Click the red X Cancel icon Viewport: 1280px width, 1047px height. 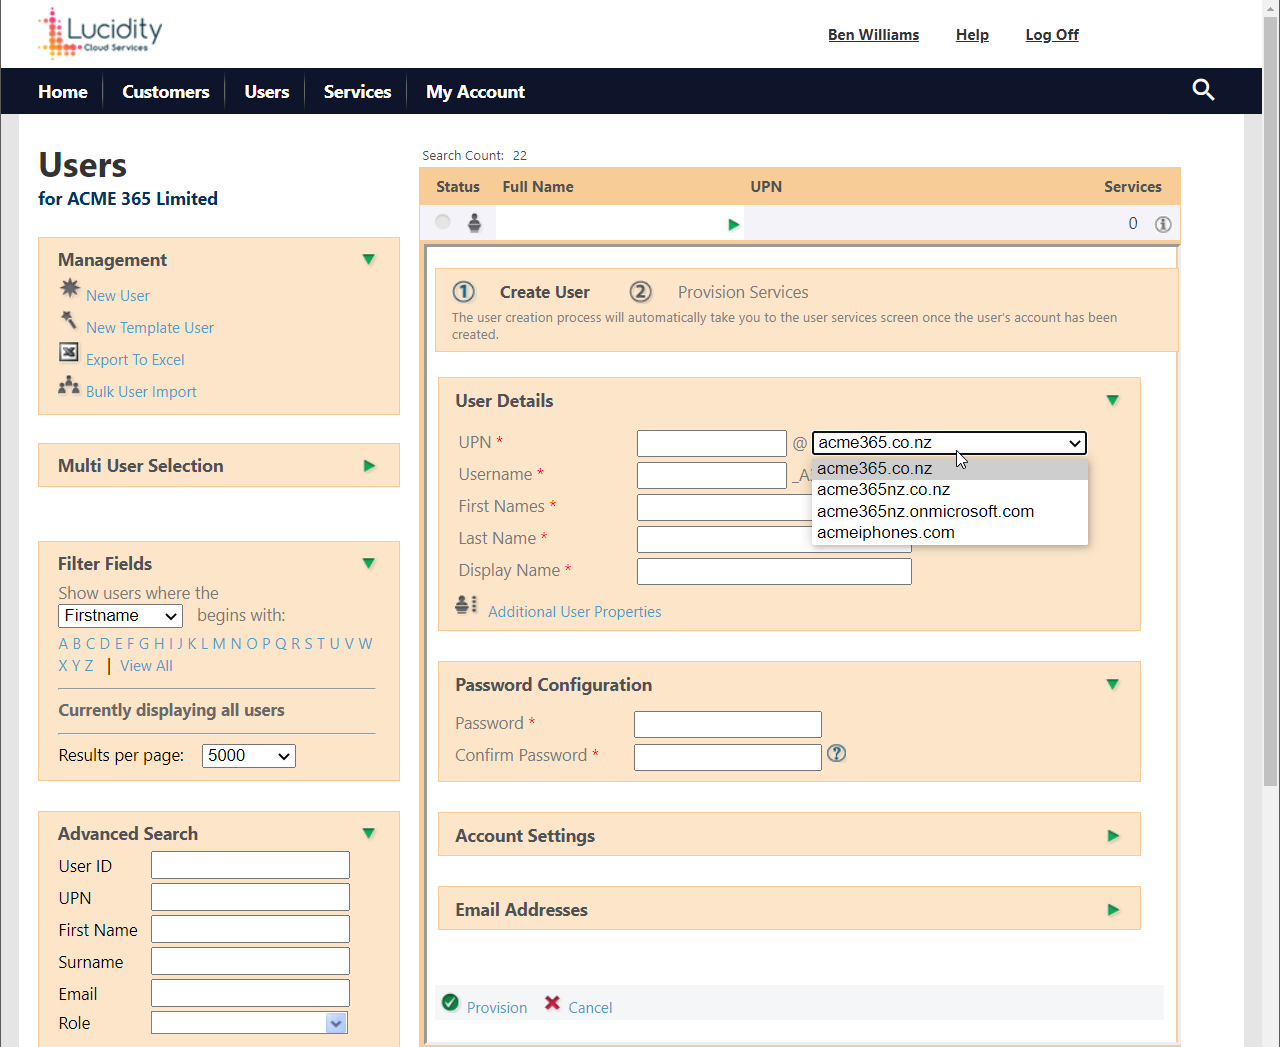(552, 1002)
